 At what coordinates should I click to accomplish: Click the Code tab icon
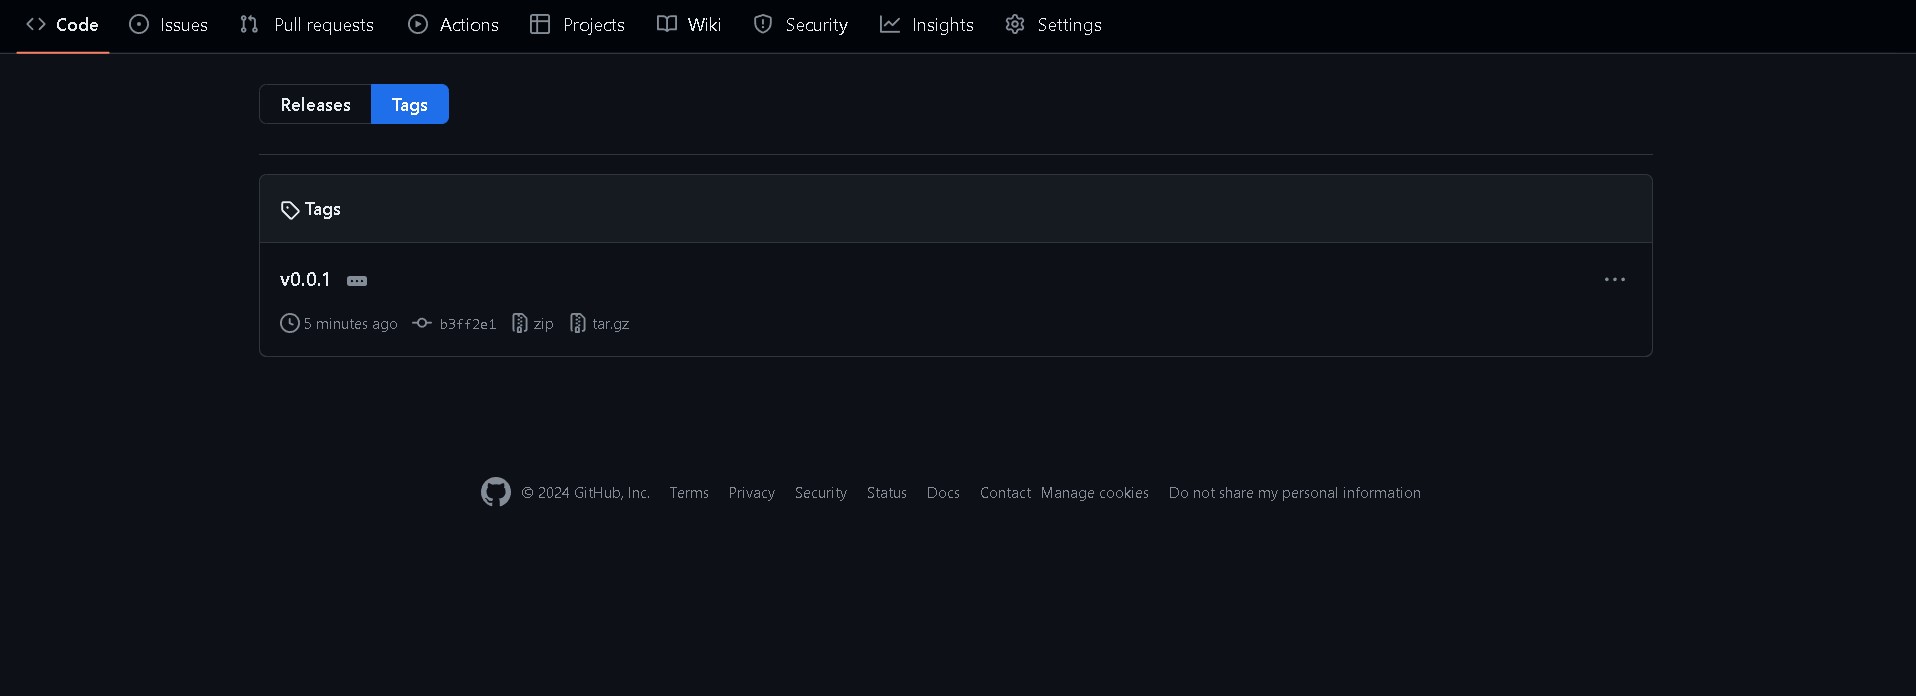[36, 24]
